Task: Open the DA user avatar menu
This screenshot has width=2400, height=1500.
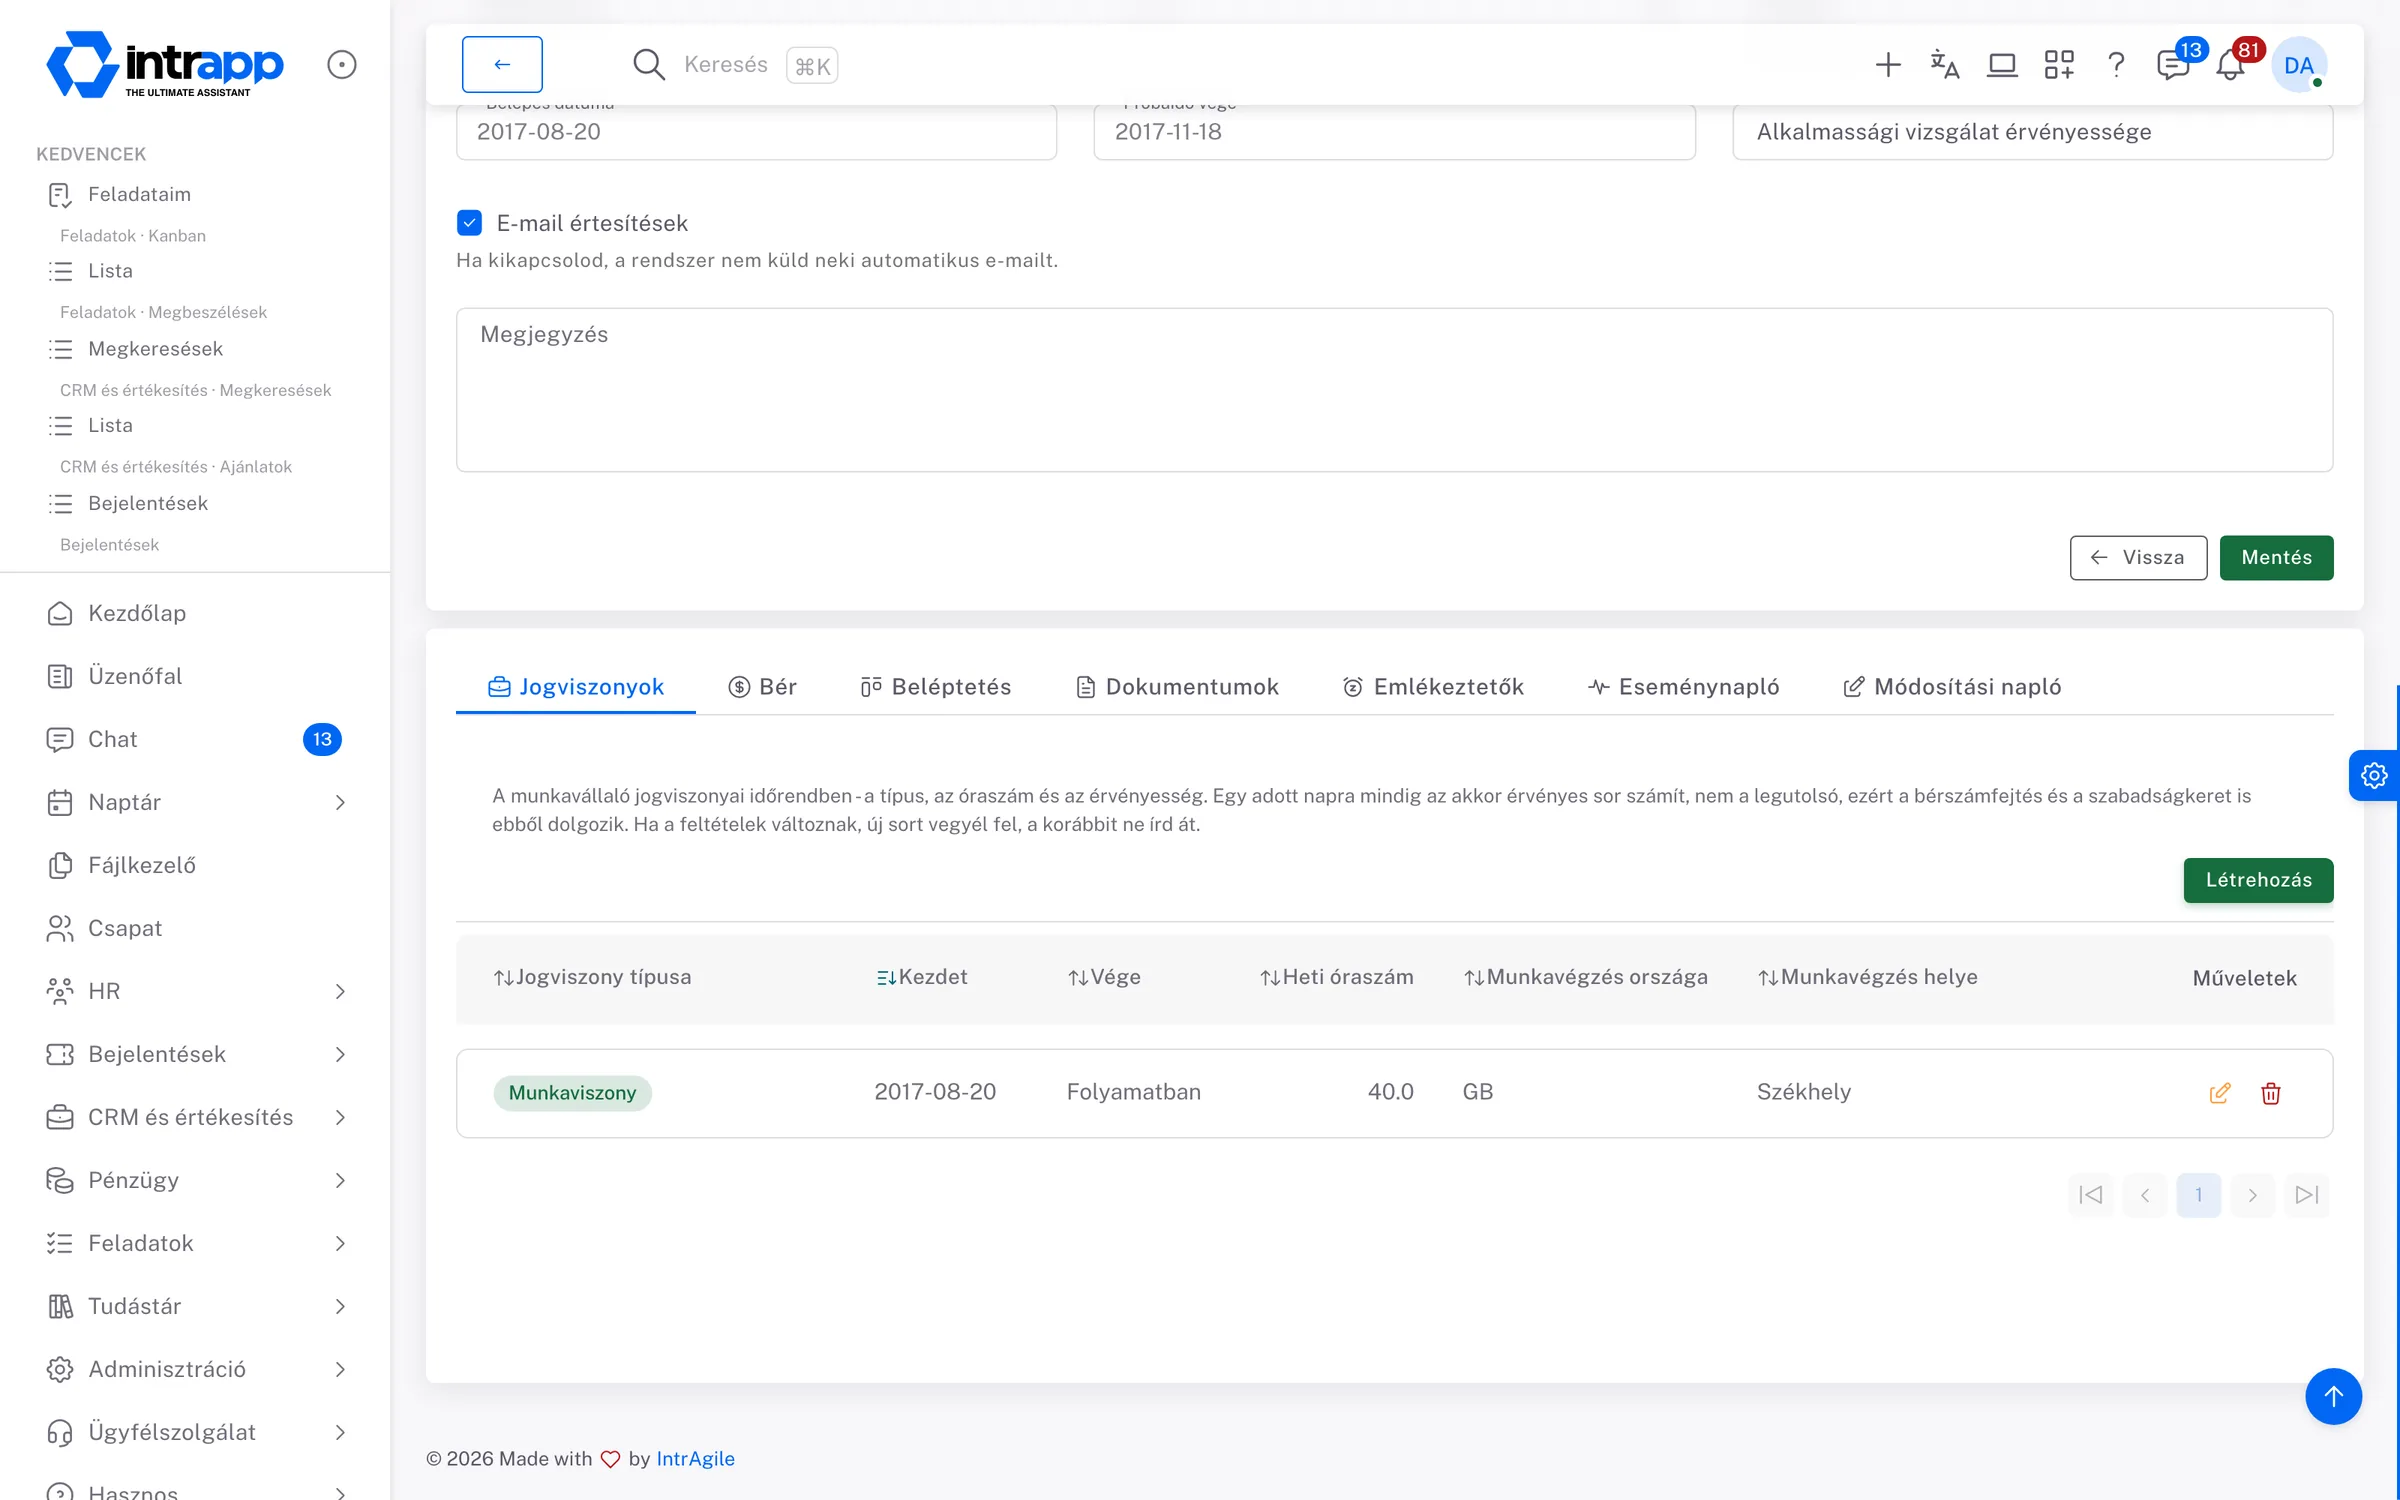Action: tap(2299, 65)
